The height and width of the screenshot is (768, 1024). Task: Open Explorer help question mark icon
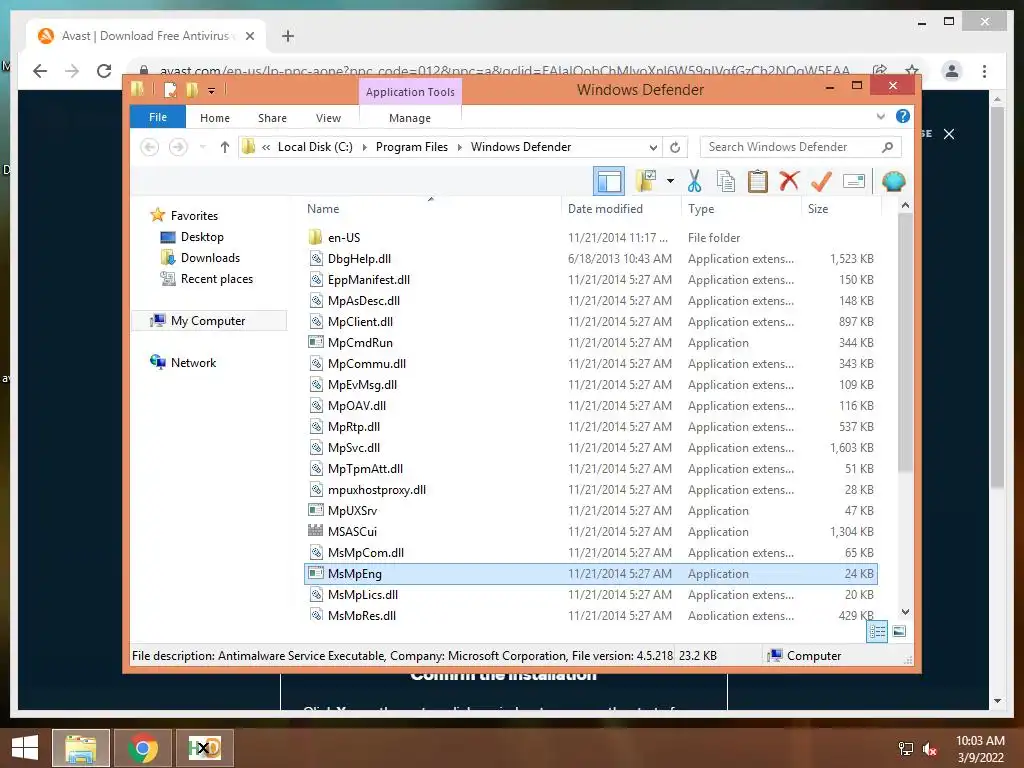click(903, 116)
